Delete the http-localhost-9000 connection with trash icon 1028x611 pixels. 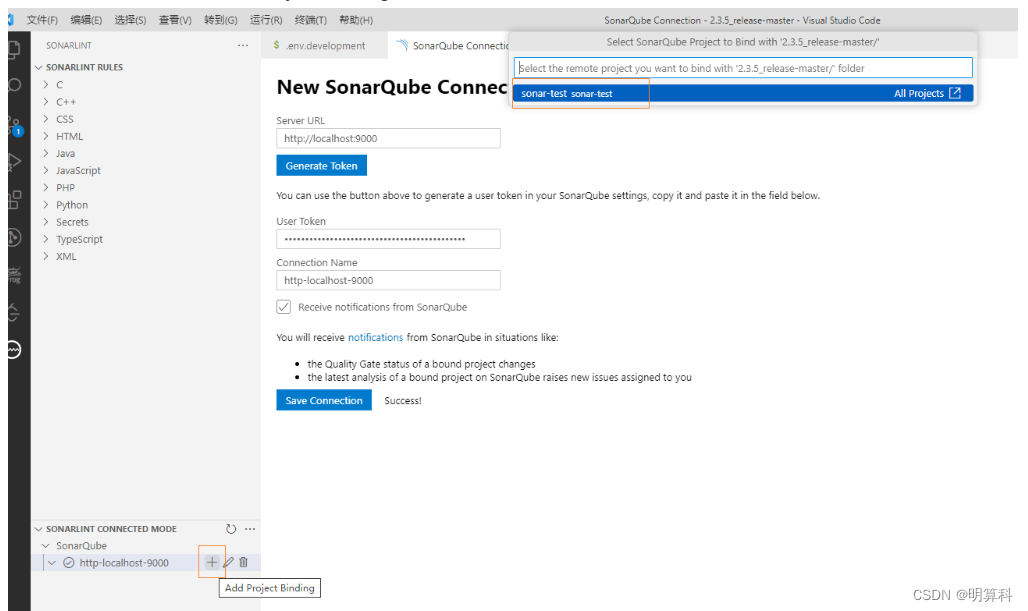pos(244,562)
